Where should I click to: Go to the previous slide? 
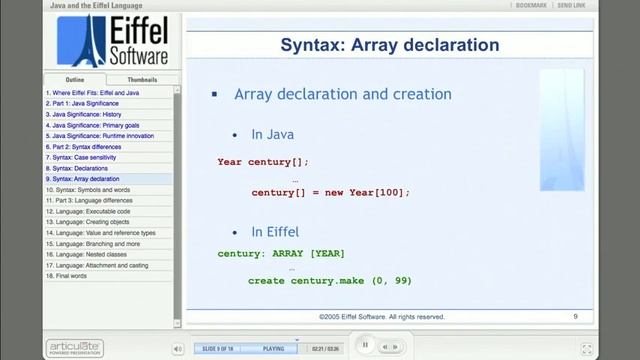click(x=384, y=347)
